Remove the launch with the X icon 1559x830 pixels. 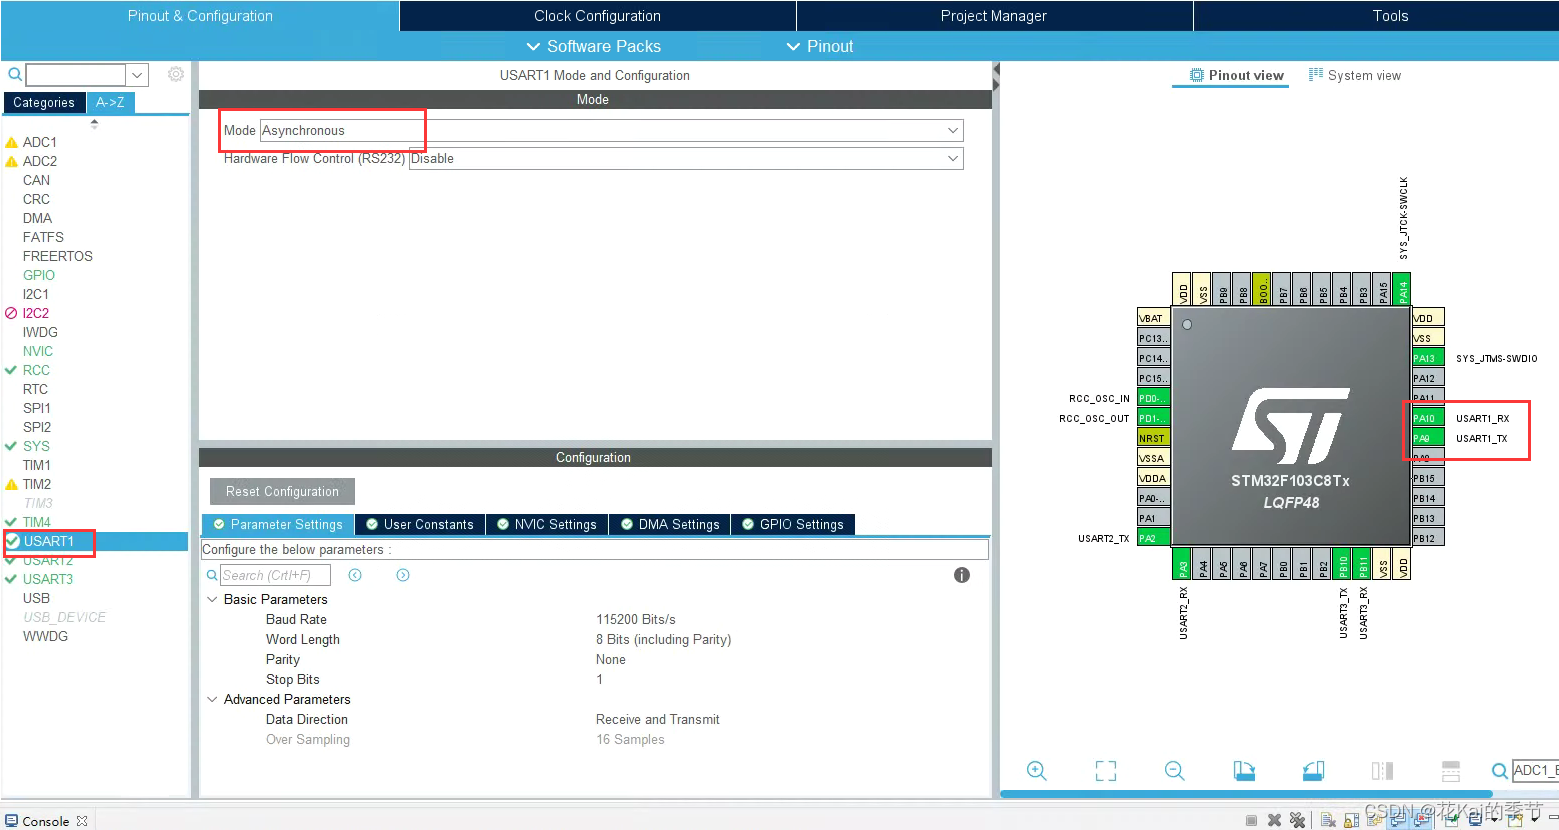point(1274,821)
